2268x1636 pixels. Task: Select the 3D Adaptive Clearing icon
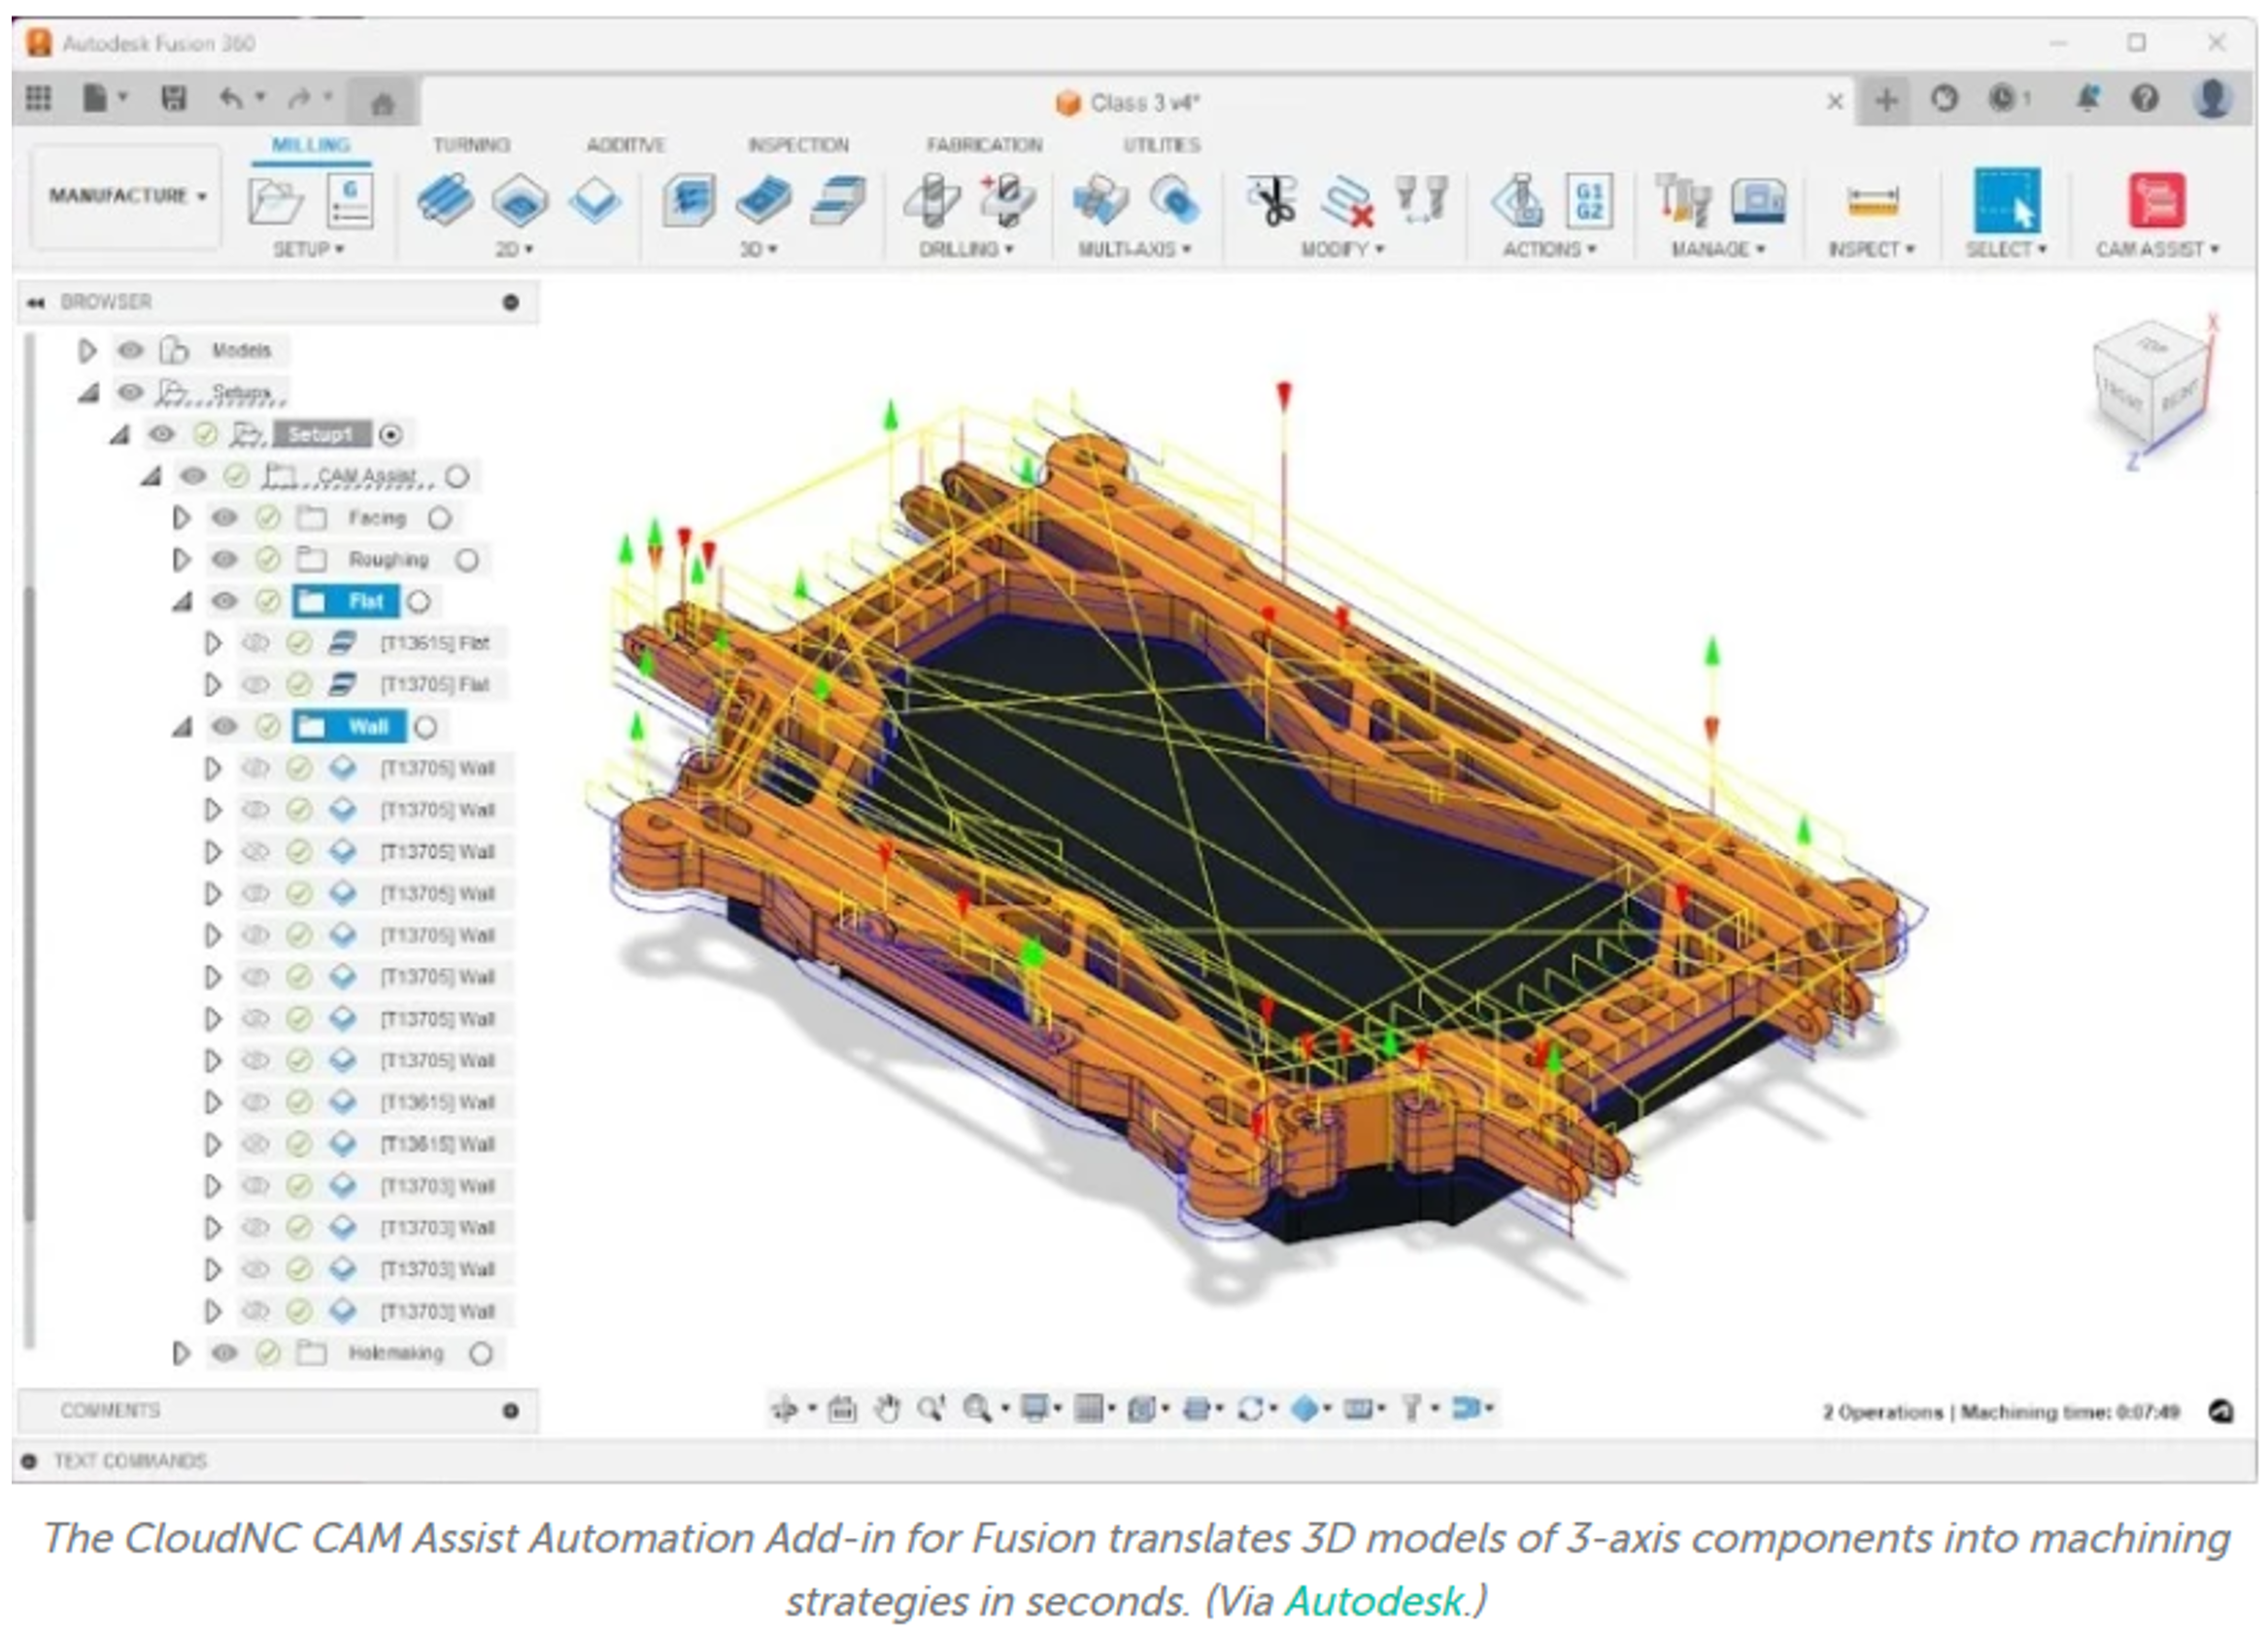[x=689, y=199]
